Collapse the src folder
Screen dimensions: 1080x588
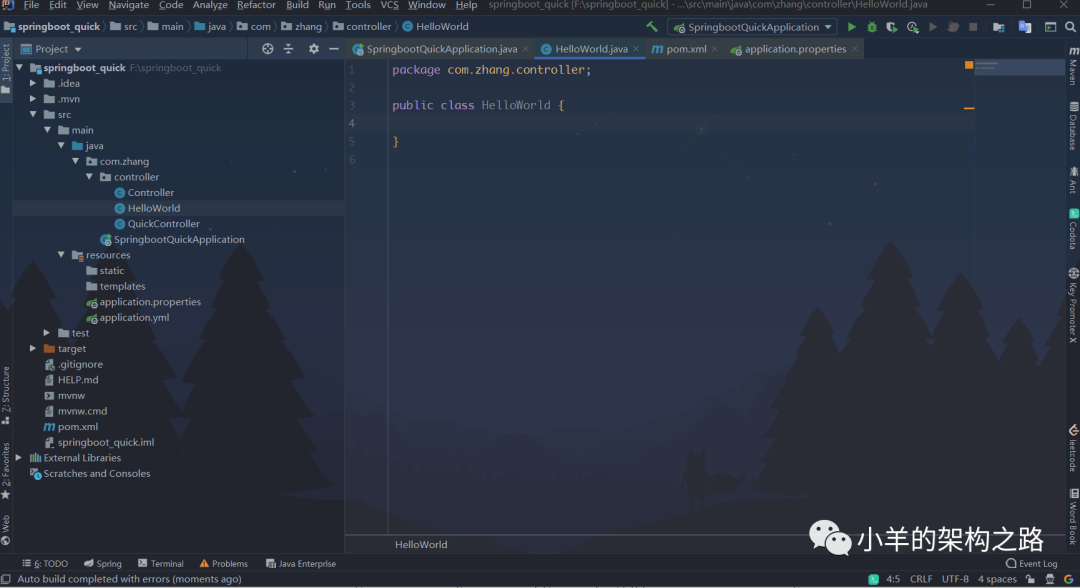coord(33,114)
